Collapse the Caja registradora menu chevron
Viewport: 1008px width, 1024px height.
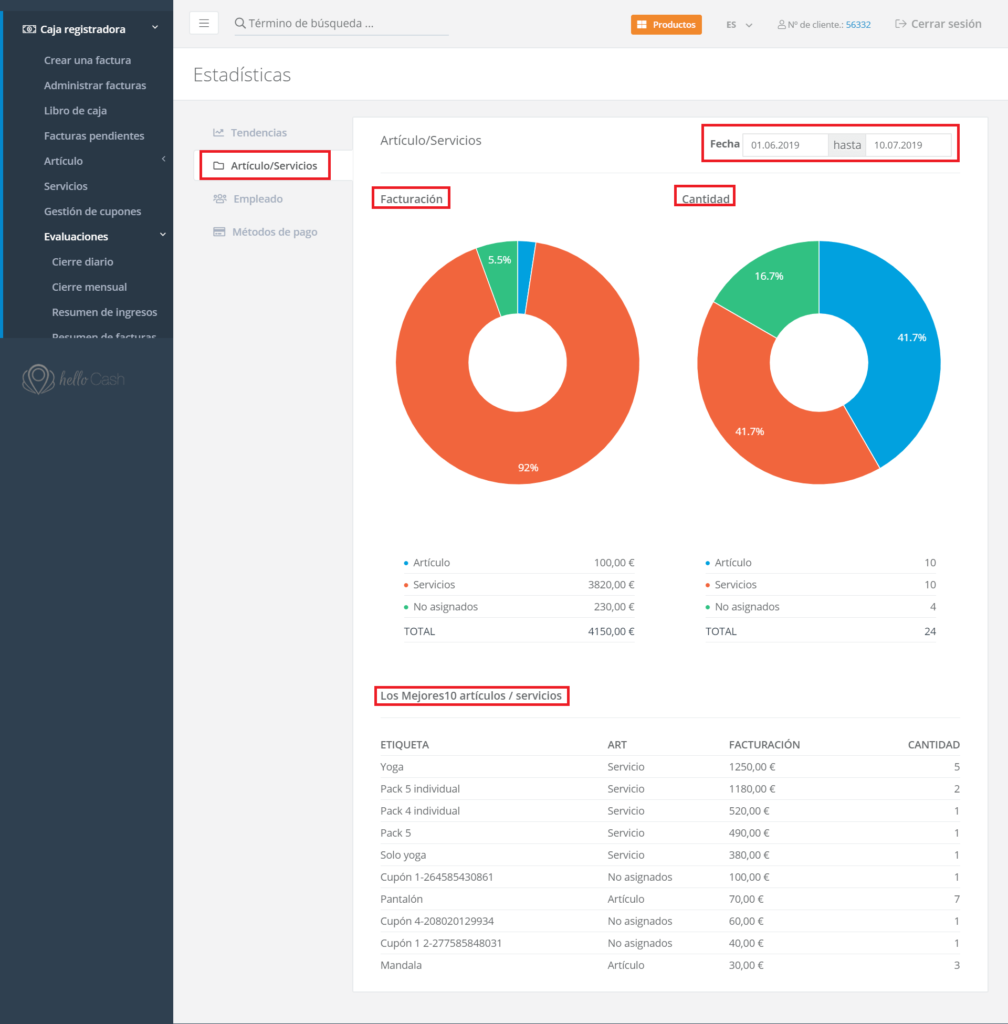(155, 27)
